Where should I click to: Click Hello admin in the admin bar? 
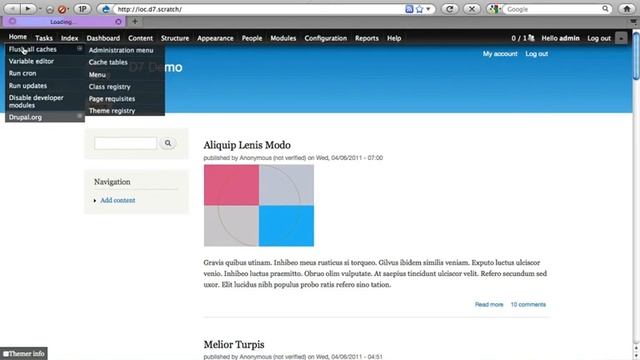click(560, 38)
